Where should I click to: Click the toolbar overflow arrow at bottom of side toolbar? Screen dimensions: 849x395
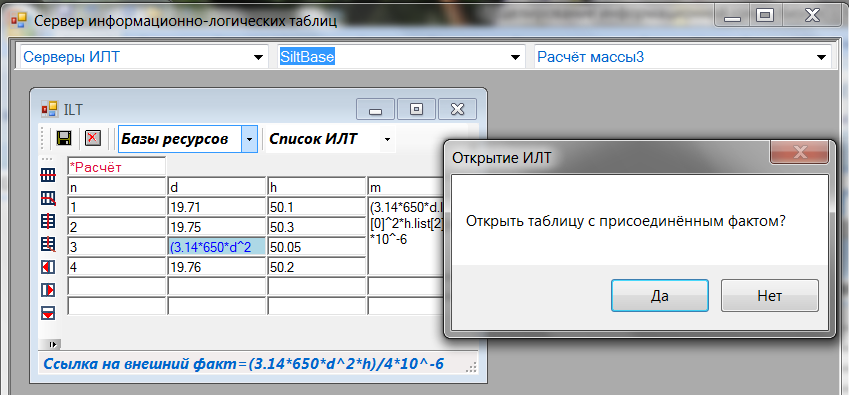click(53, 344)
